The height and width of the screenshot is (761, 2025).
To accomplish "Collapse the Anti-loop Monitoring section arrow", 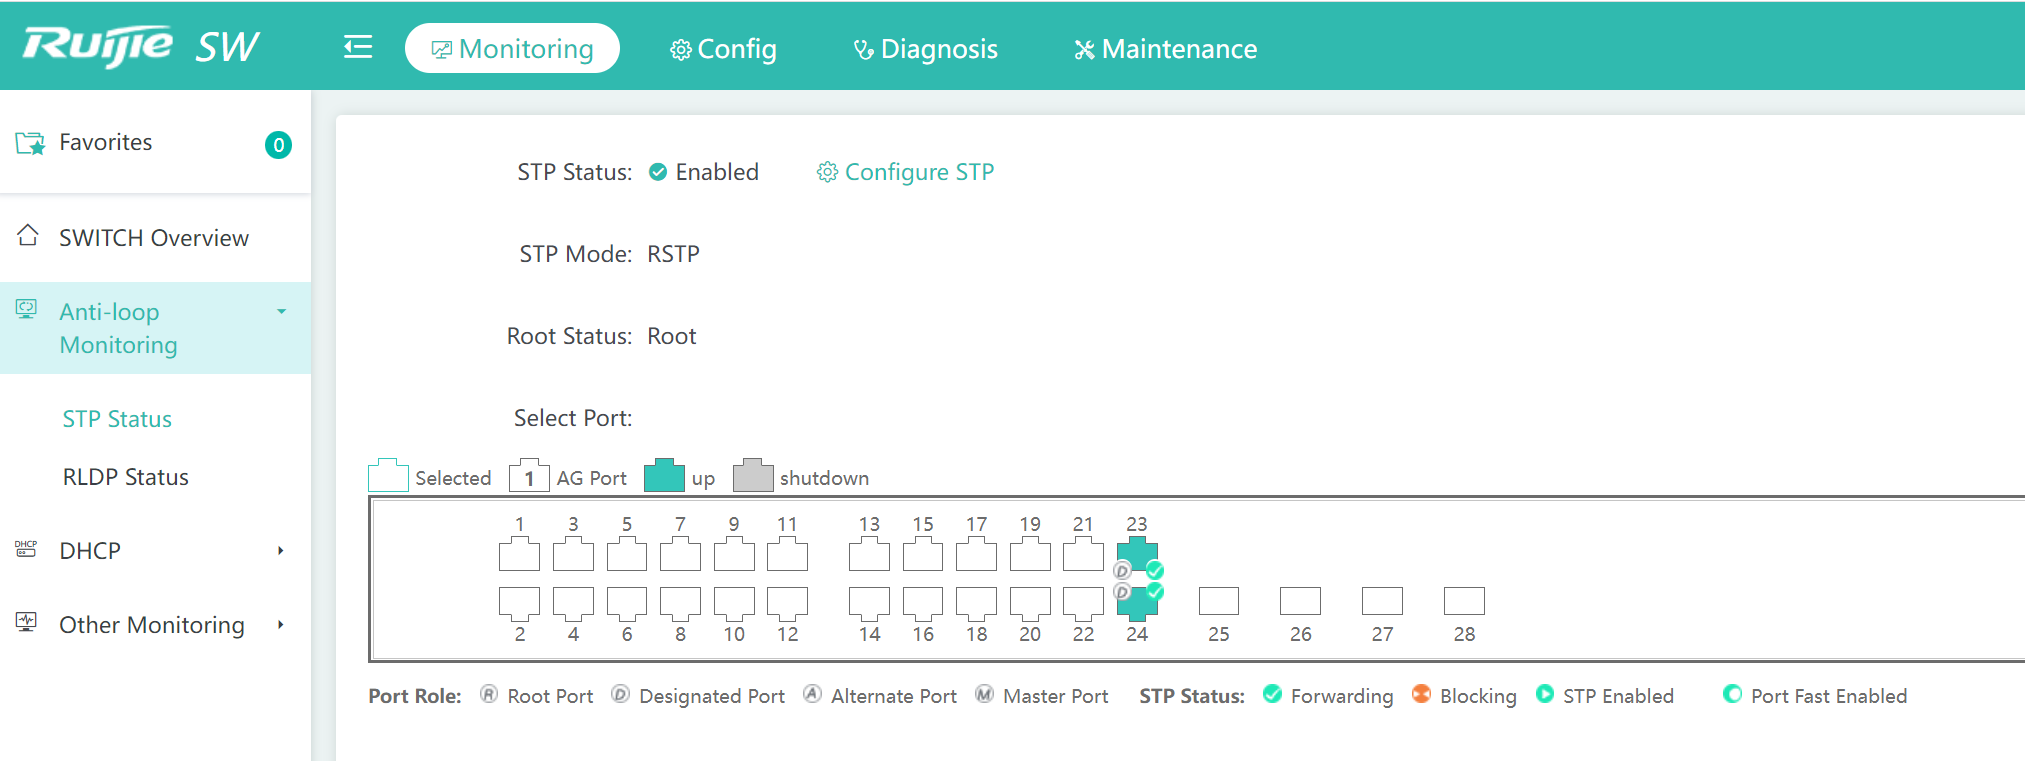I will click(282, 312).
